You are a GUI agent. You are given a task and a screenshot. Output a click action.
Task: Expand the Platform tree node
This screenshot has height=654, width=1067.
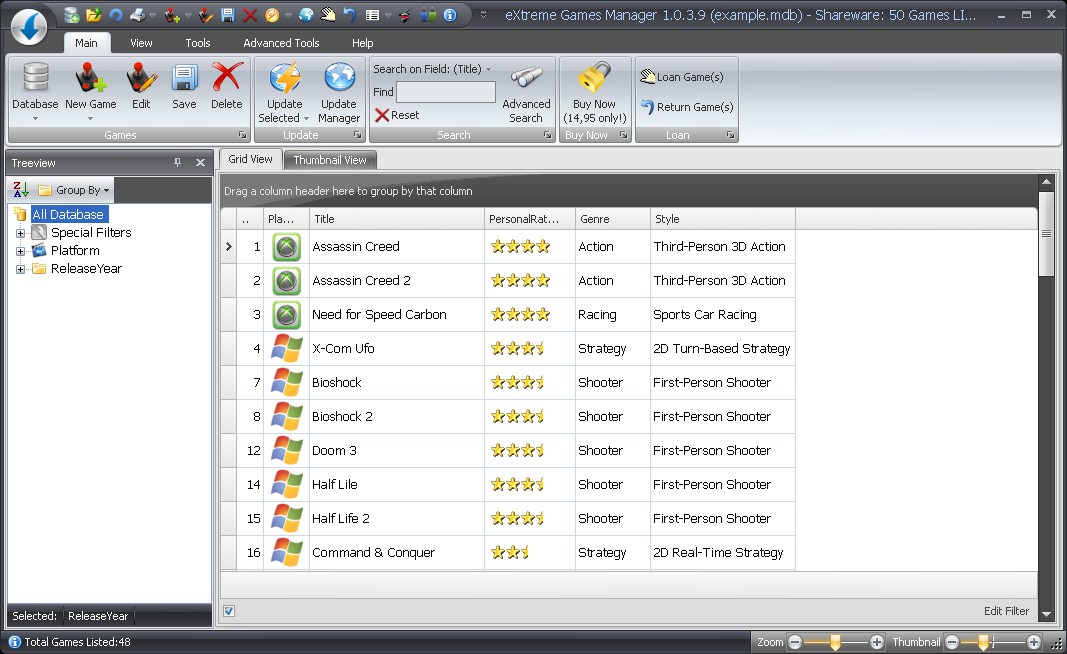click(x=20, y=251)
